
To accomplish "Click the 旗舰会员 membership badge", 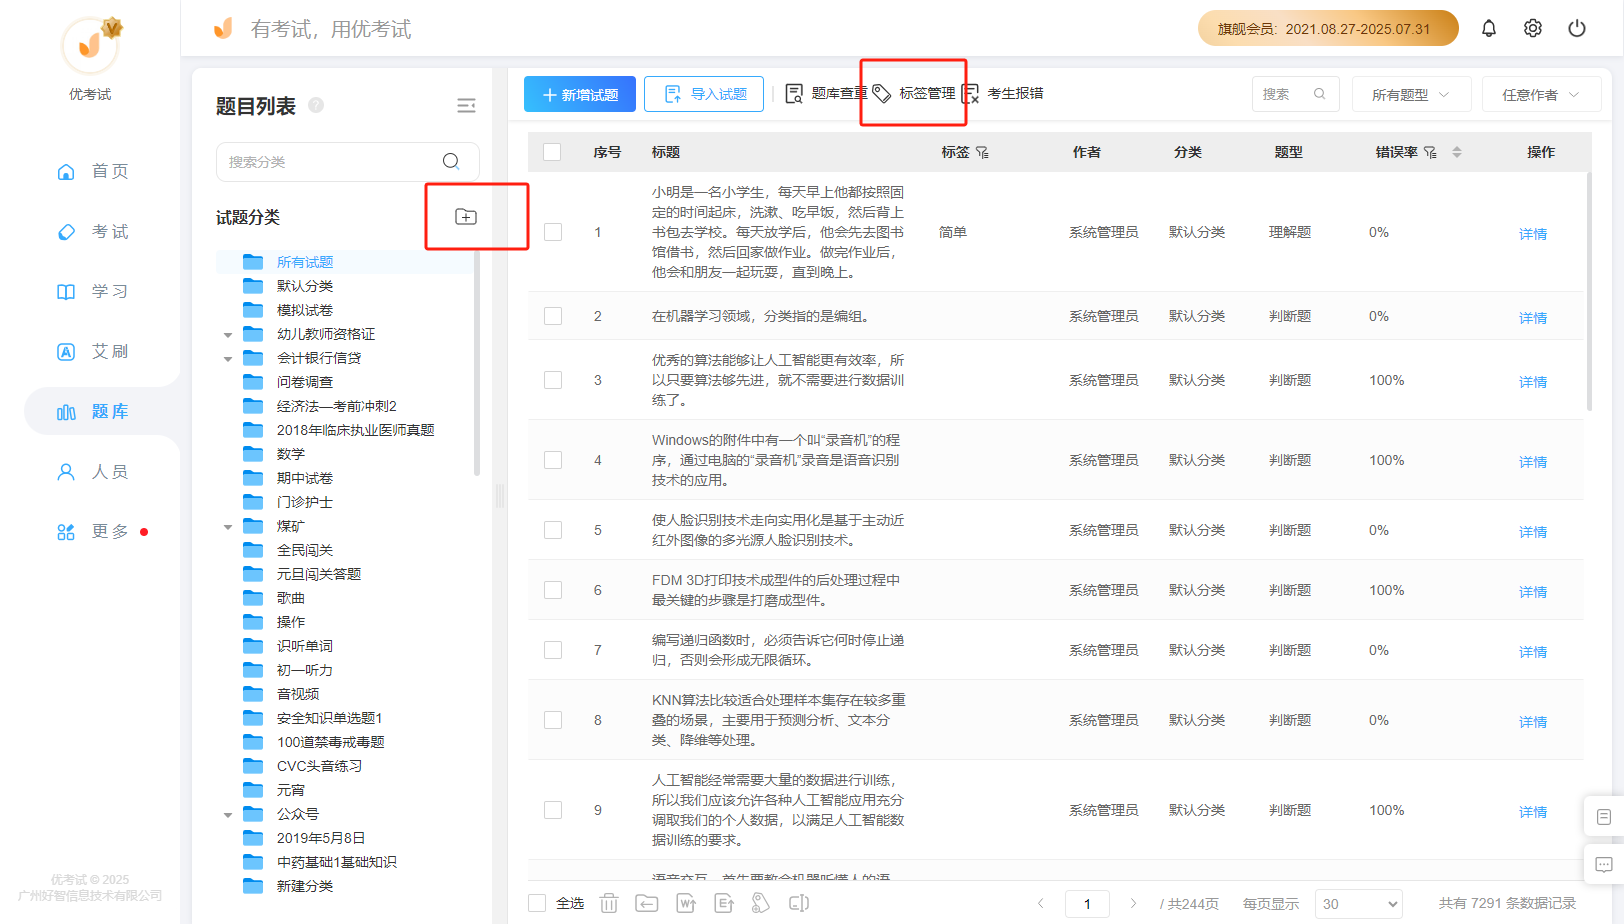I will 1328,29.
